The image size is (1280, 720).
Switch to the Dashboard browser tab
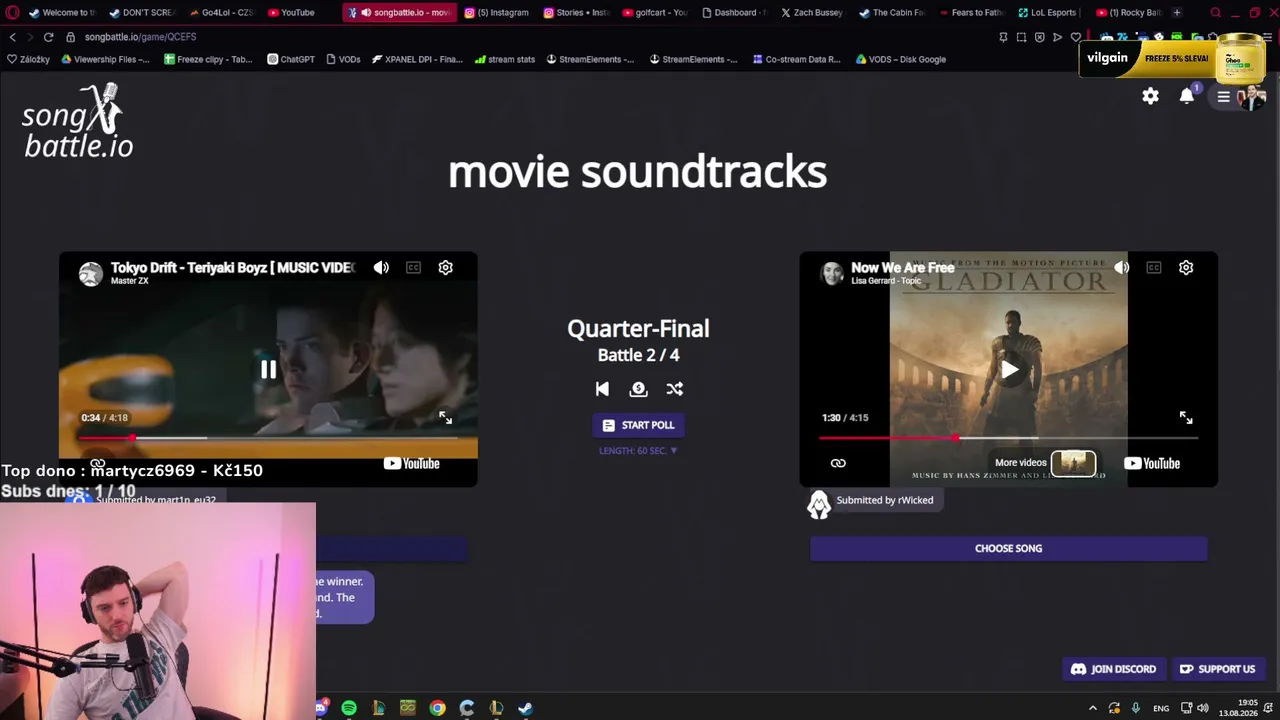[x=734, y=13]
